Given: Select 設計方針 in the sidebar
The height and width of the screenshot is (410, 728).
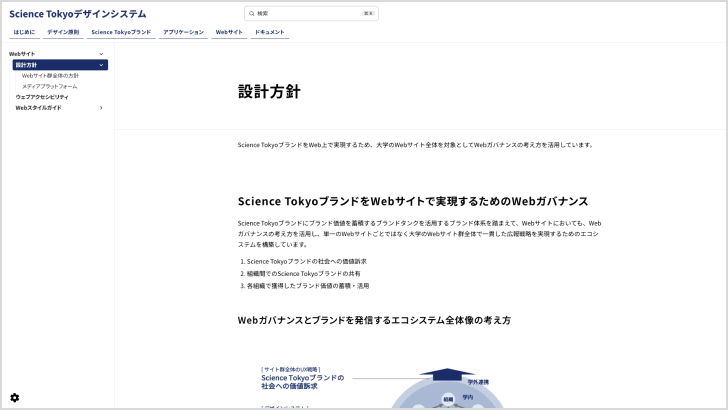Looking at the screenshot, I should 27,65.
